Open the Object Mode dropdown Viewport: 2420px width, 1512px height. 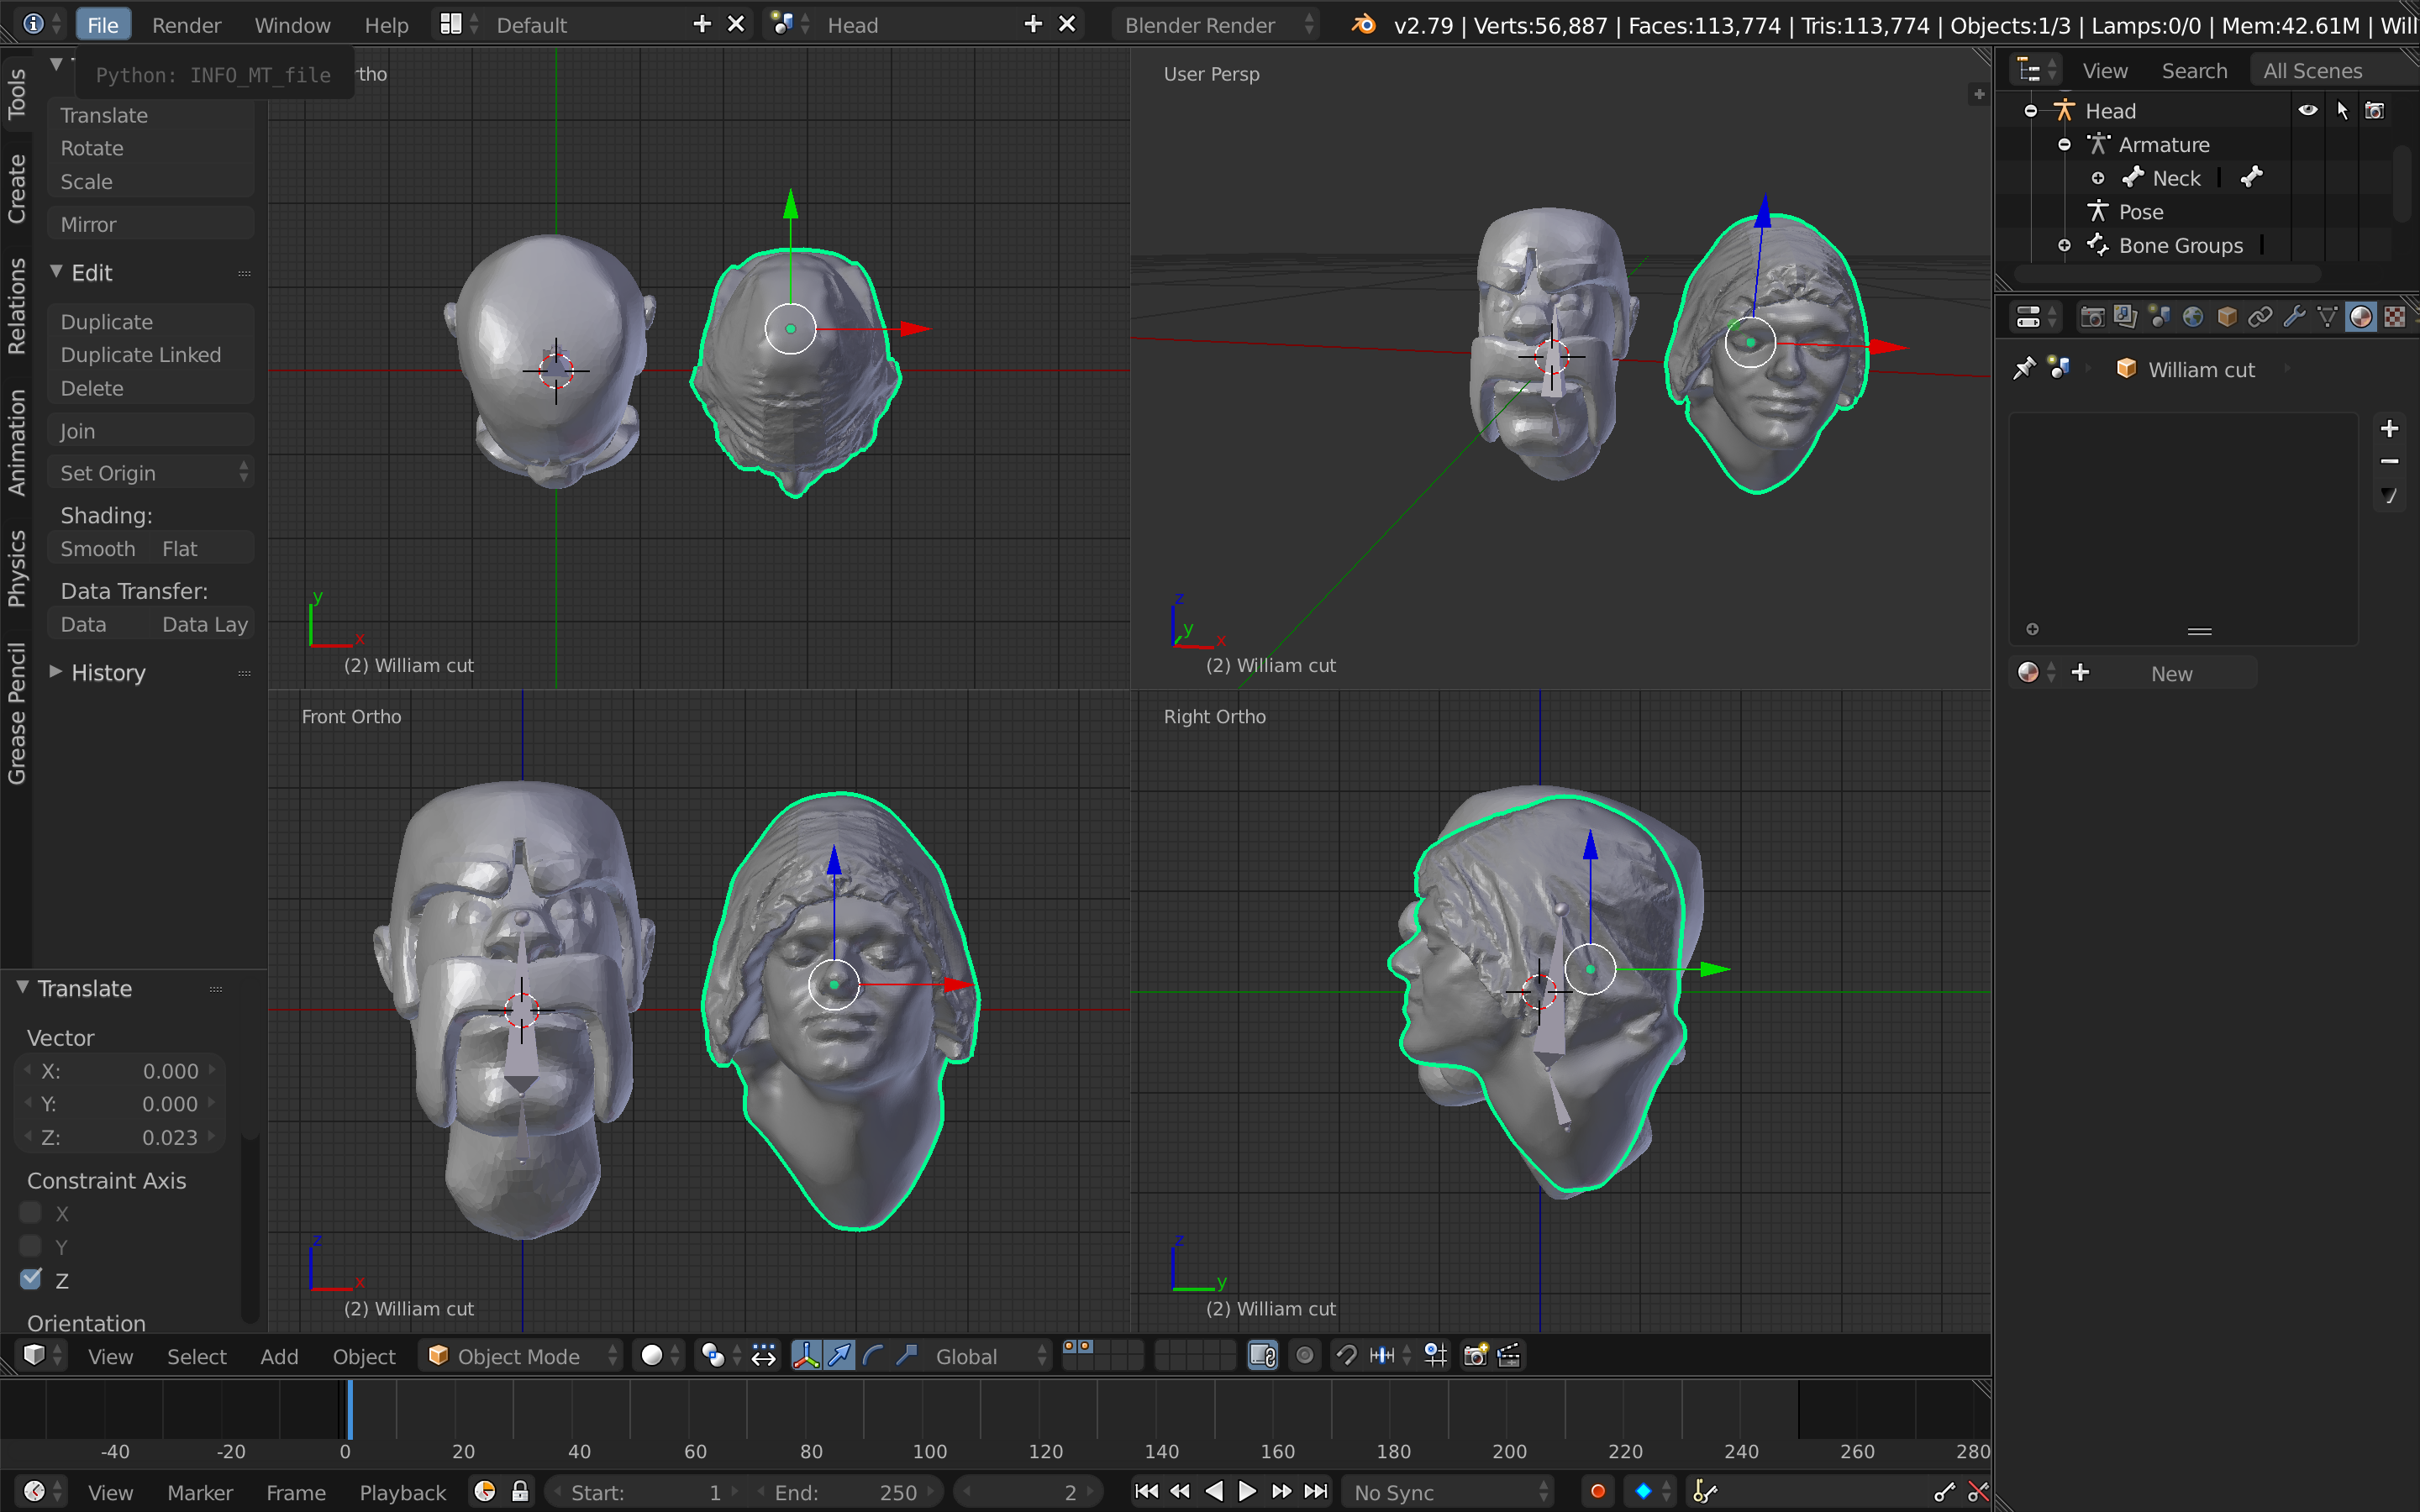[x=523, y=1355]
